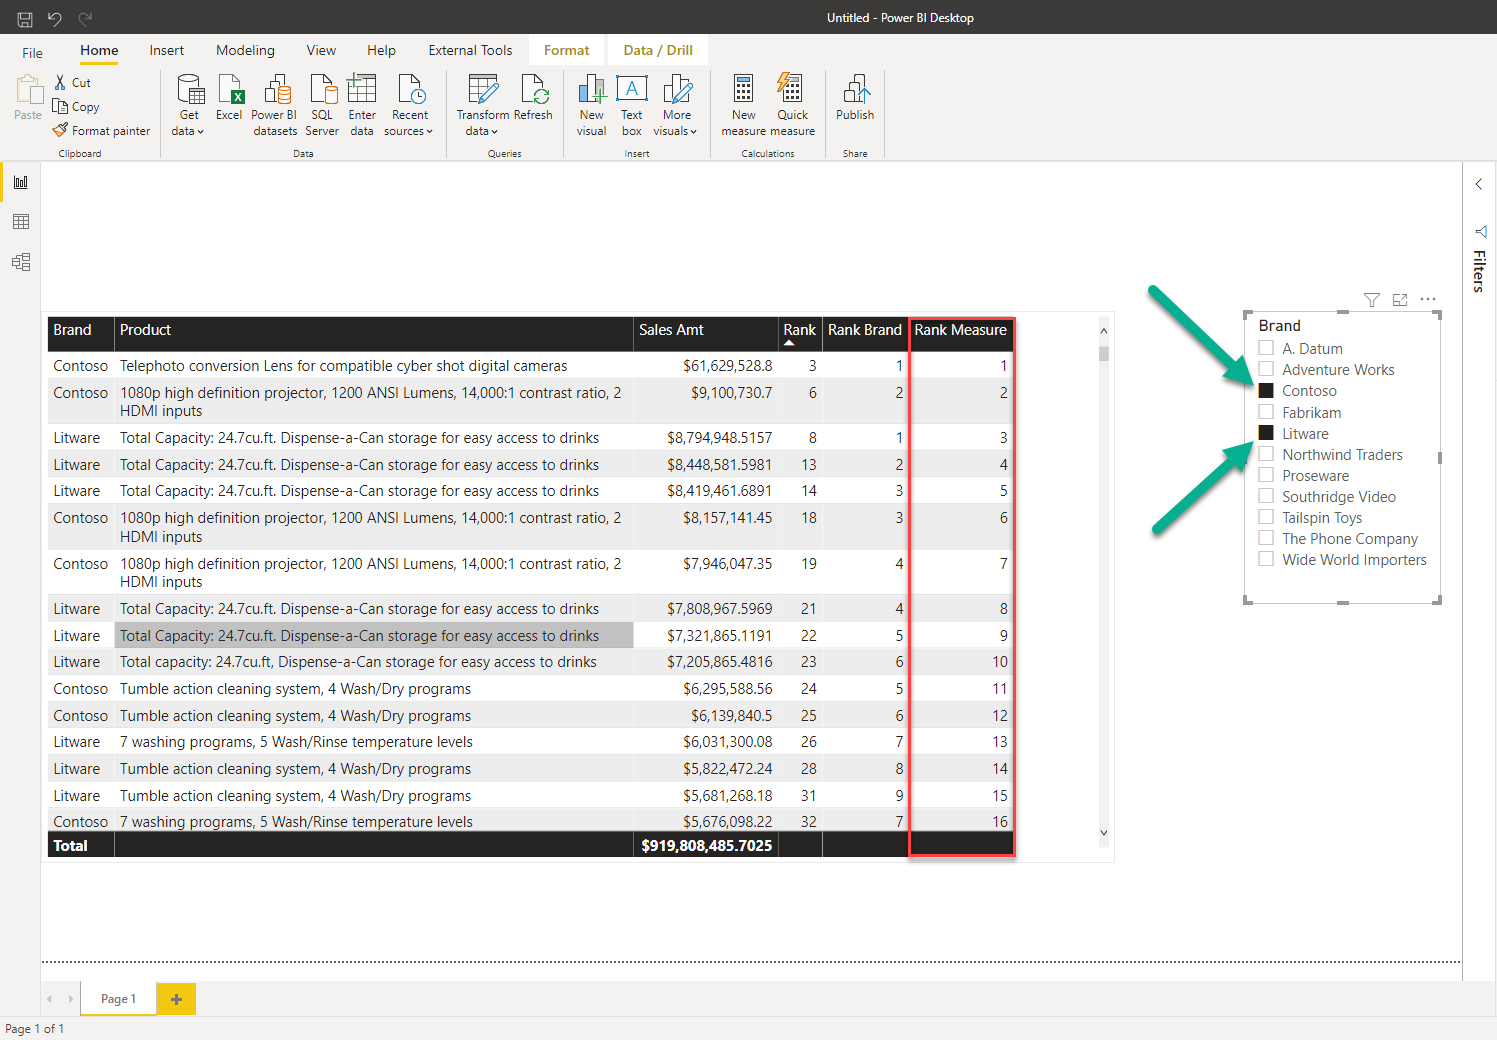Click the Paste clipboard icon
This screenshot has height=1040, width=1497.
pos(29,90)
